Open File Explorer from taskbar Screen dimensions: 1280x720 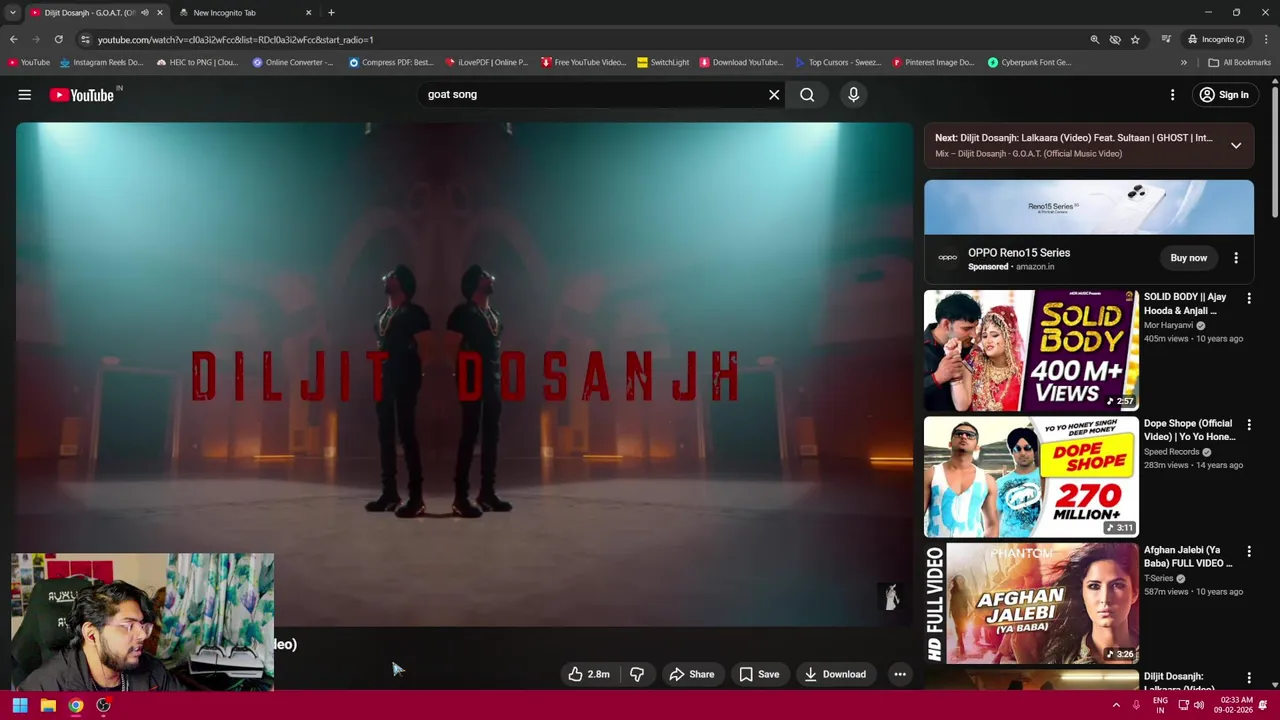click(x=48, y=705)
